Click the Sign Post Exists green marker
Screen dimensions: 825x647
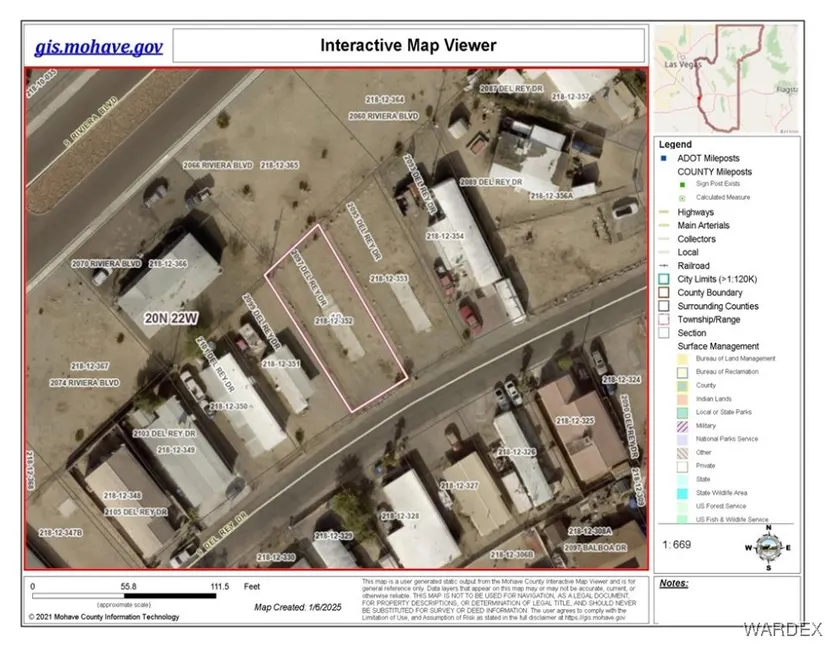tap(681, 183)
